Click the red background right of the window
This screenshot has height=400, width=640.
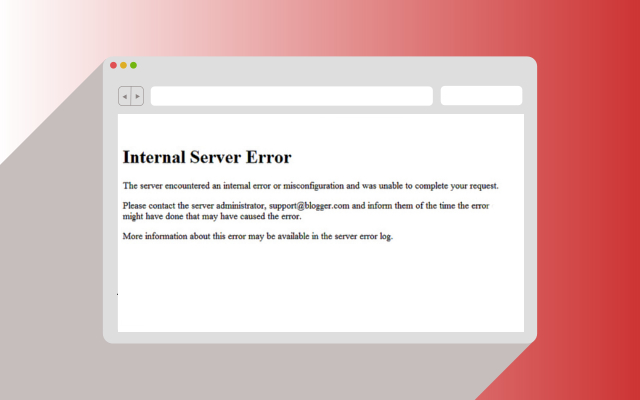(590, 200)
